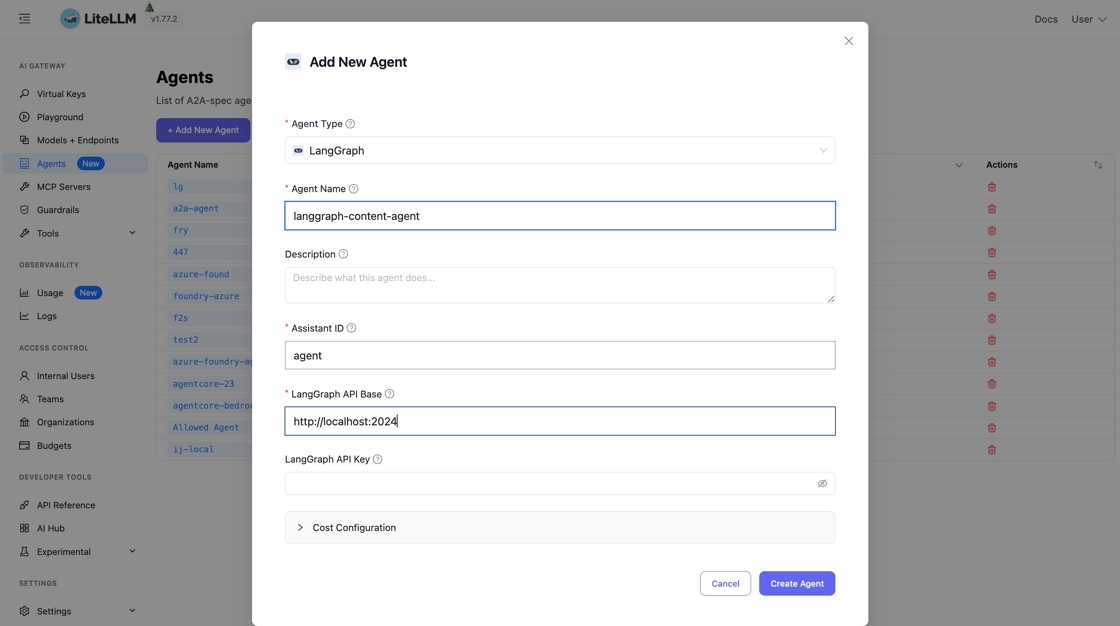Click the LangGraph API Base input field
The height and width of the screenshot is (626, 1120).
[560, 421]
